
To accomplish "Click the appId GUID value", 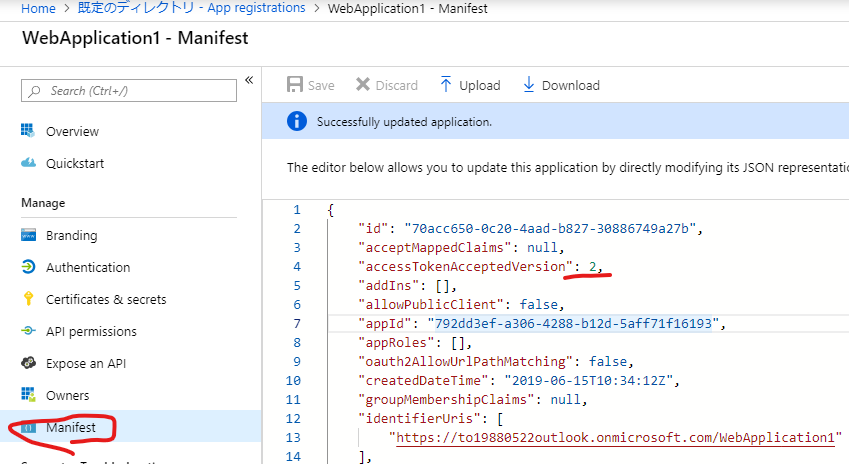I will (x=573, y=323).
